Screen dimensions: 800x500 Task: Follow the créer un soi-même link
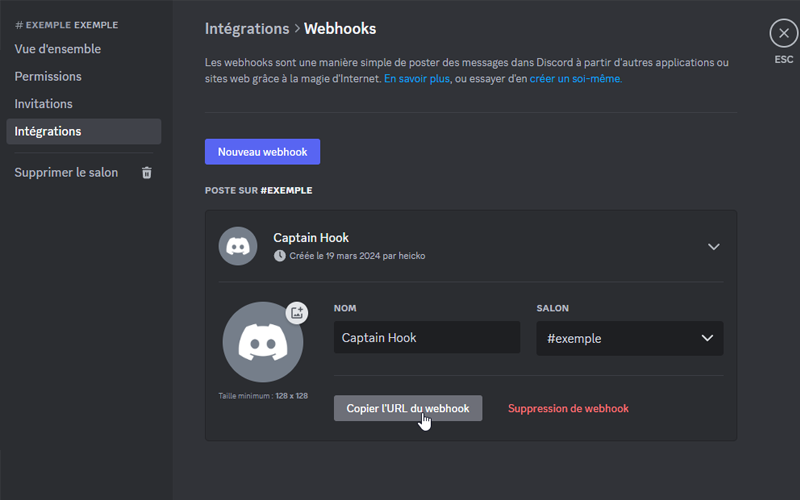pos(575,78)
